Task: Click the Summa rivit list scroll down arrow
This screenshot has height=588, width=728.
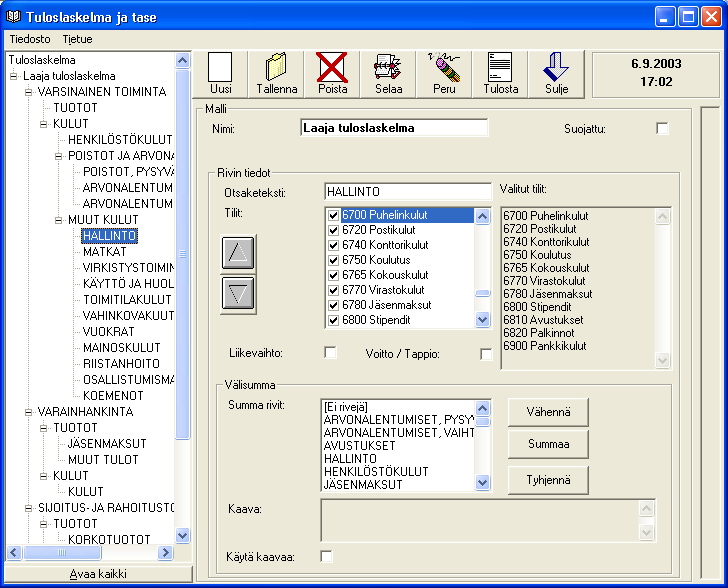Action: tap(482, 483)
